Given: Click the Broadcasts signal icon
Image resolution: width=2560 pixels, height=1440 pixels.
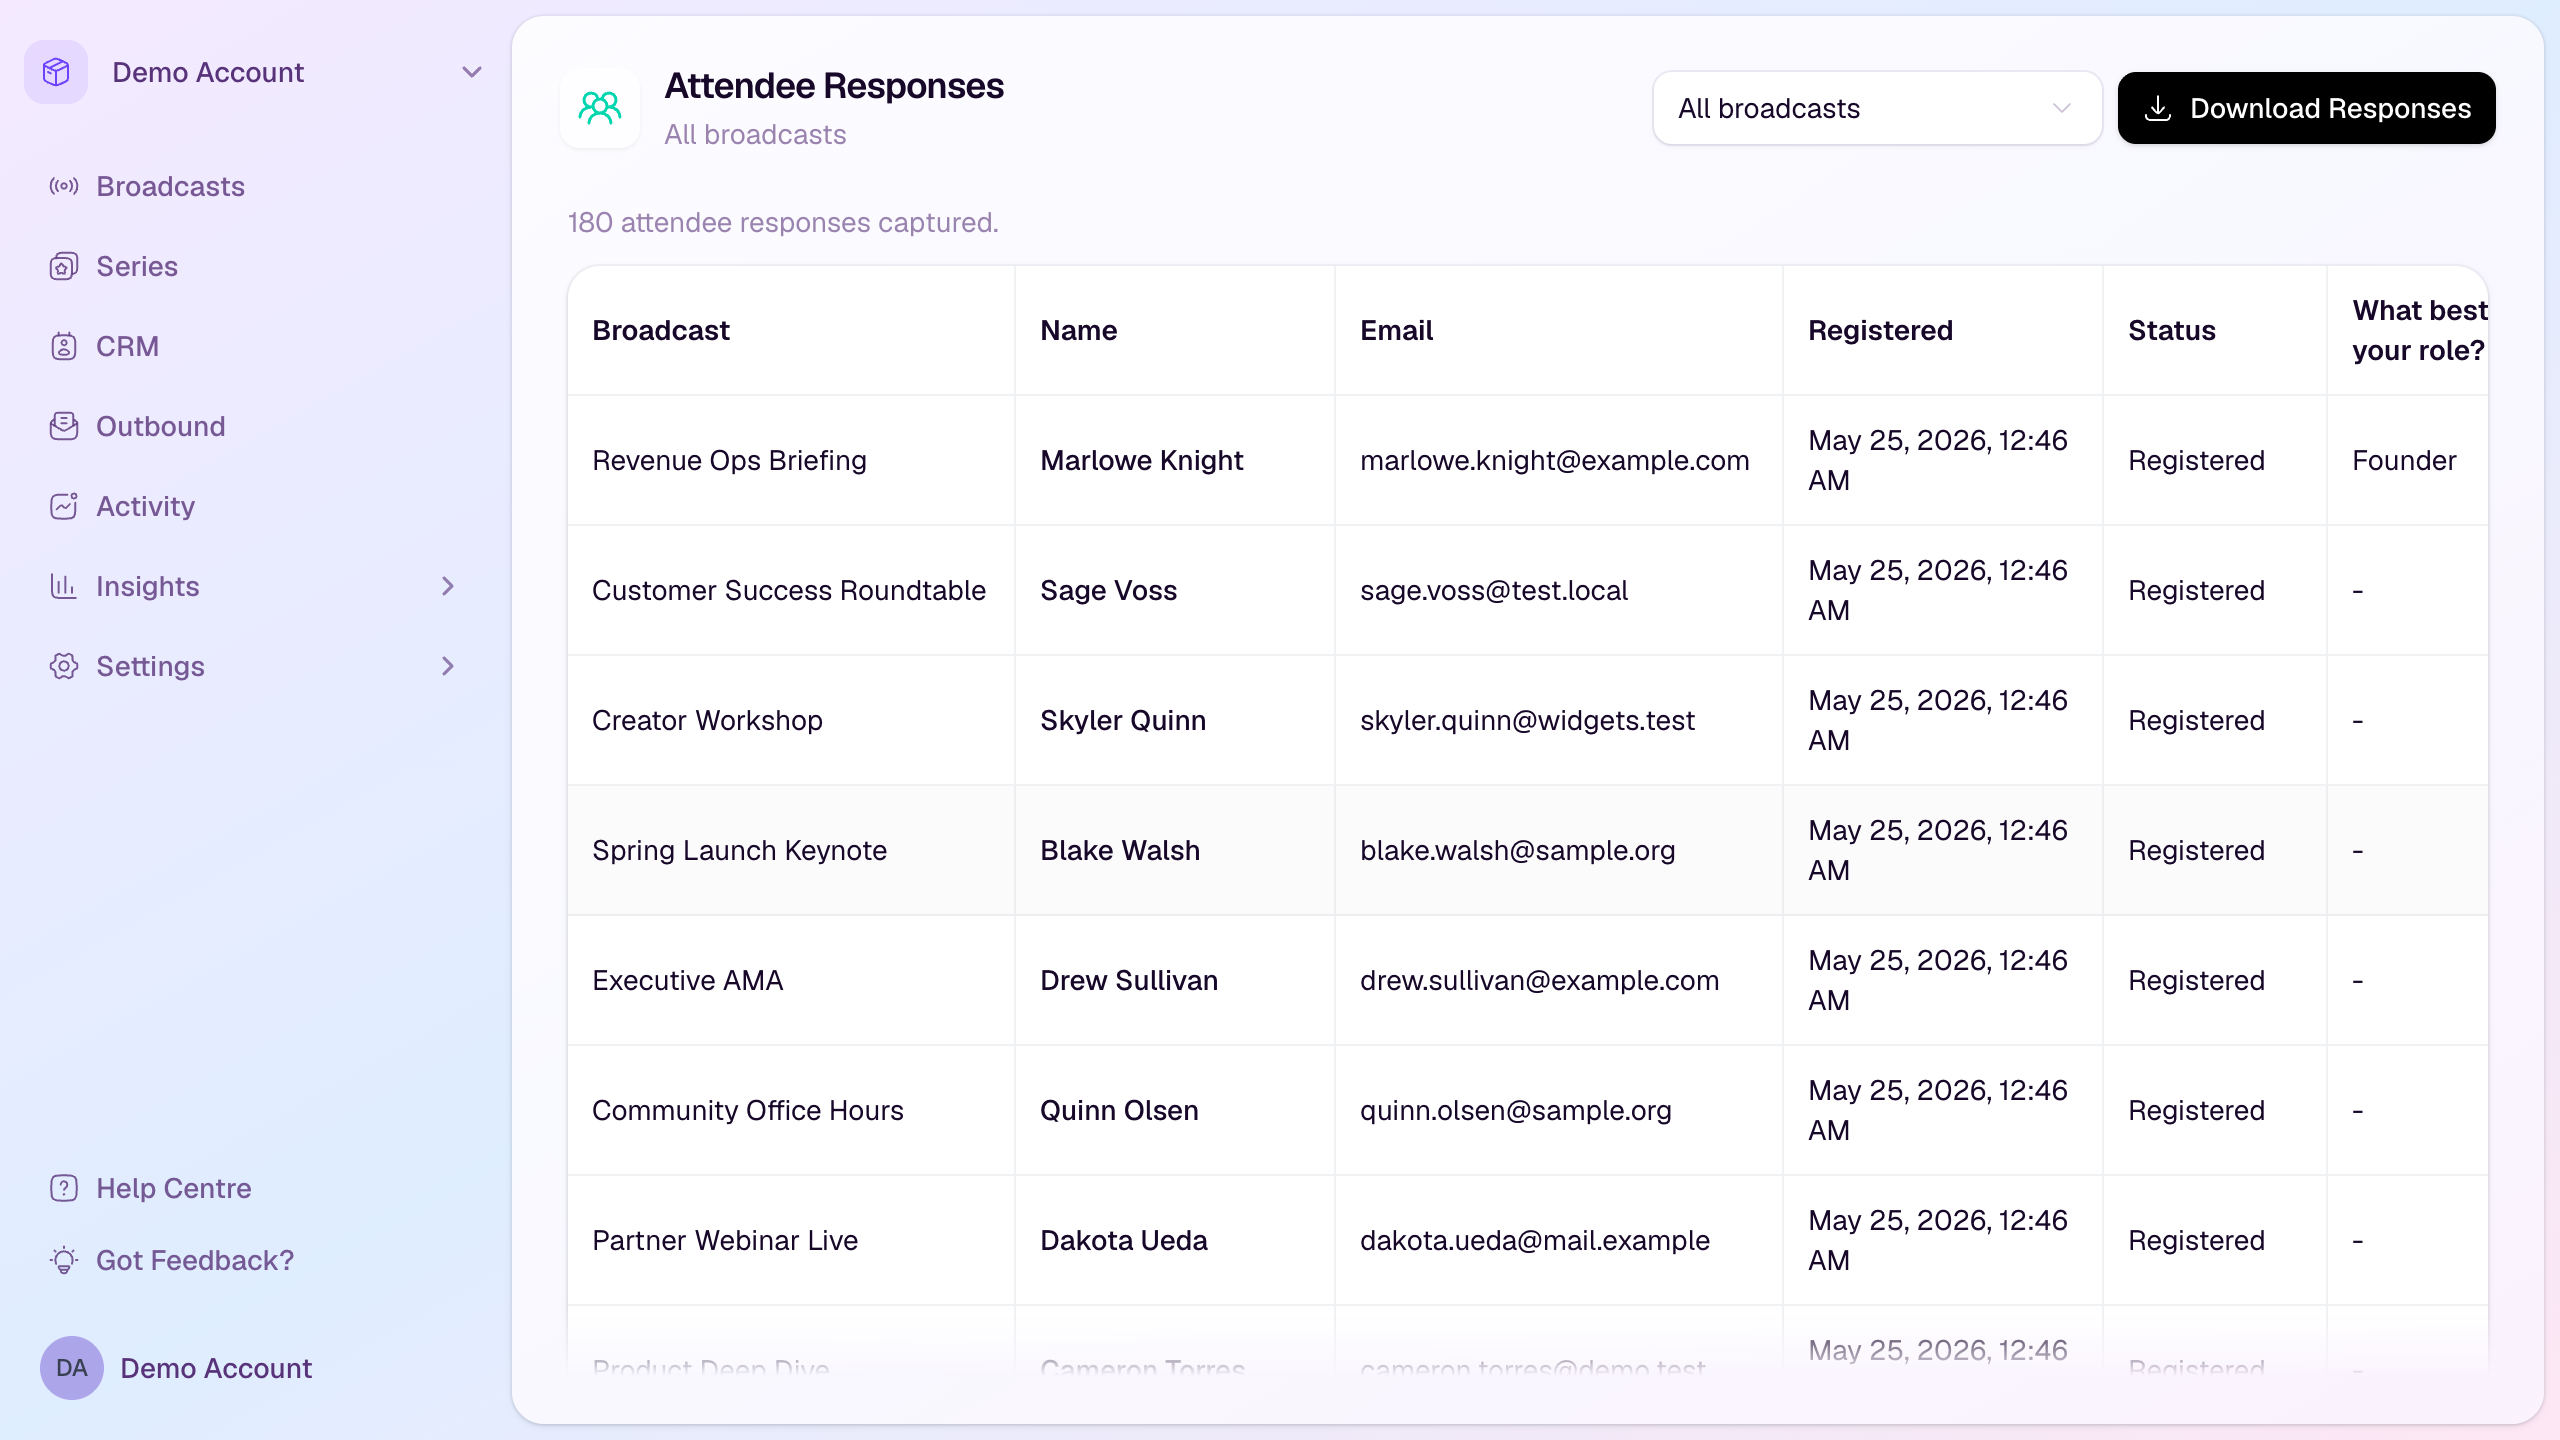Looking at the screenshot, I should [64, 186].
